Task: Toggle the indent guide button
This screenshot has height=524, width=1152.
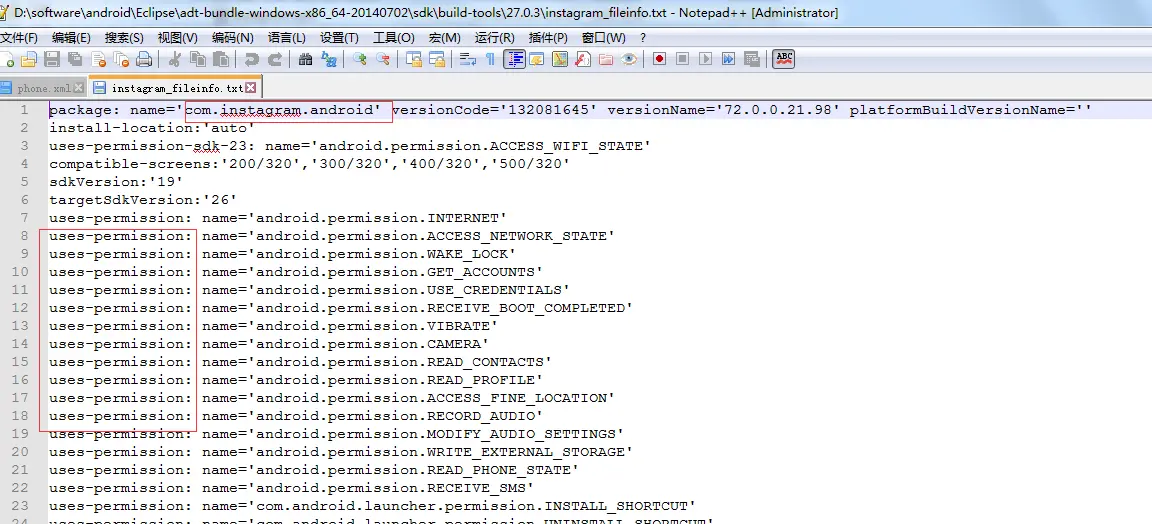Action: coord(514,60)
